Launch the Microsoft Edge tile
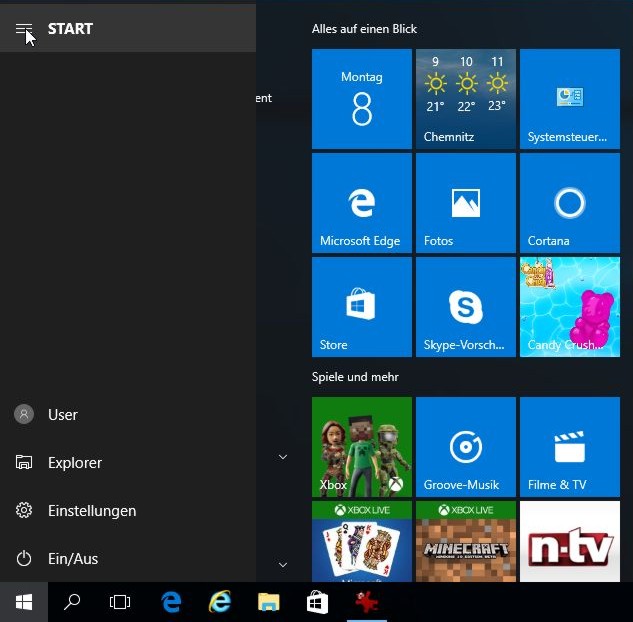This screenshot has width=633, height=622. point(362,203)
